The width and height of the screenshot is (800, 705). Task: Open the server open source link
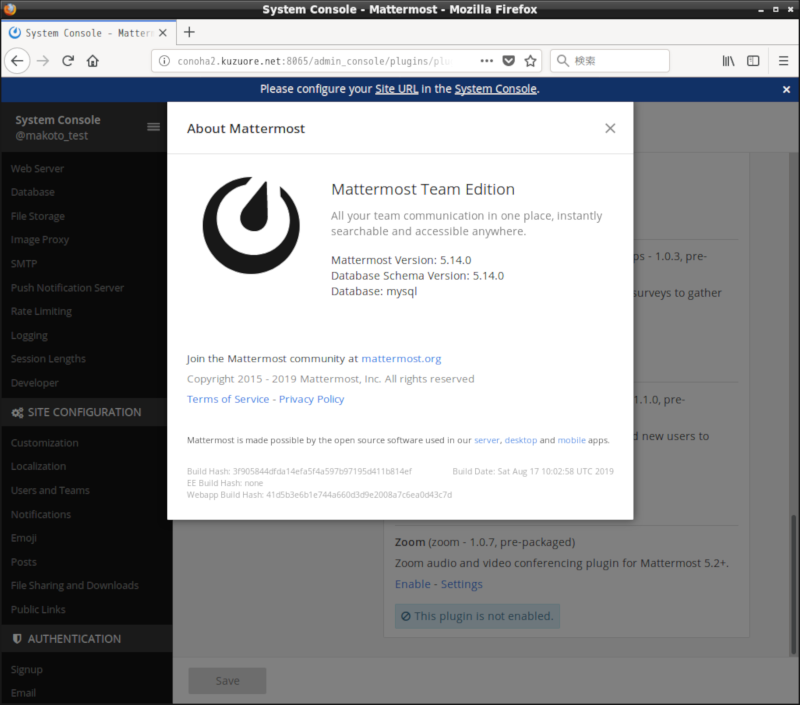[x=487, y=440]
